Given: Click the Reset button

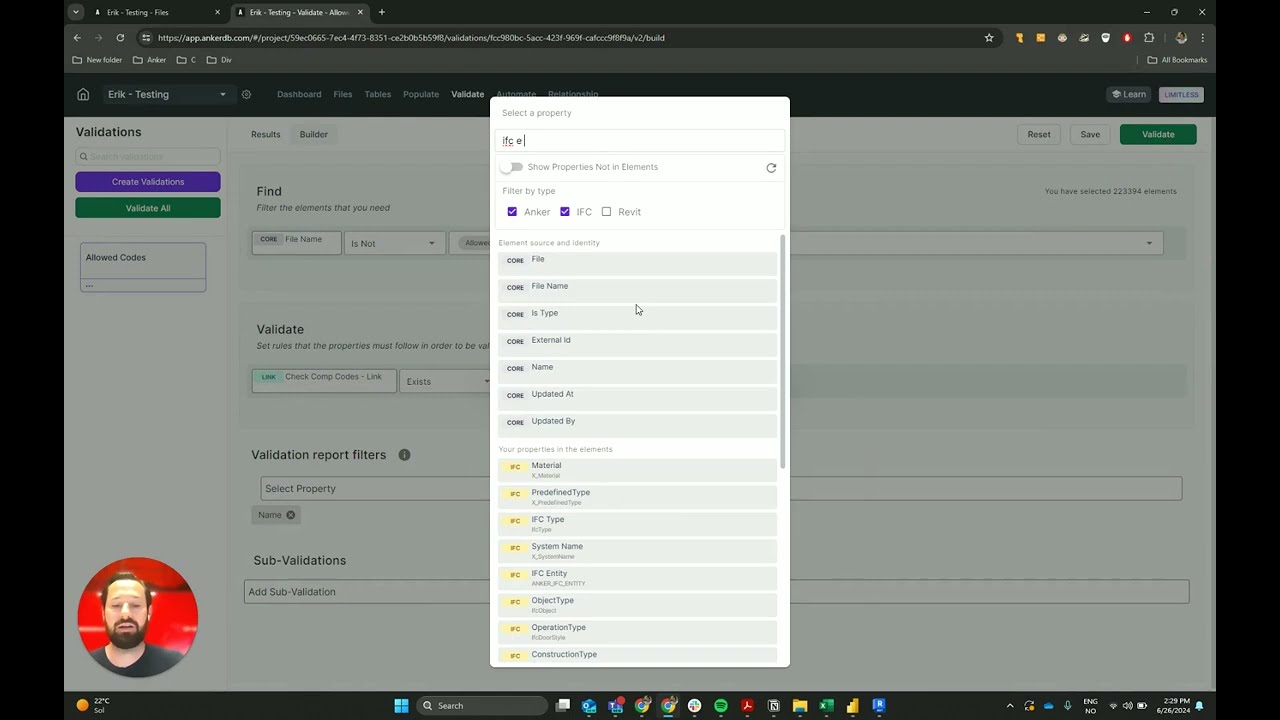Looking at the screenshot, I should tap(1039, 134).
